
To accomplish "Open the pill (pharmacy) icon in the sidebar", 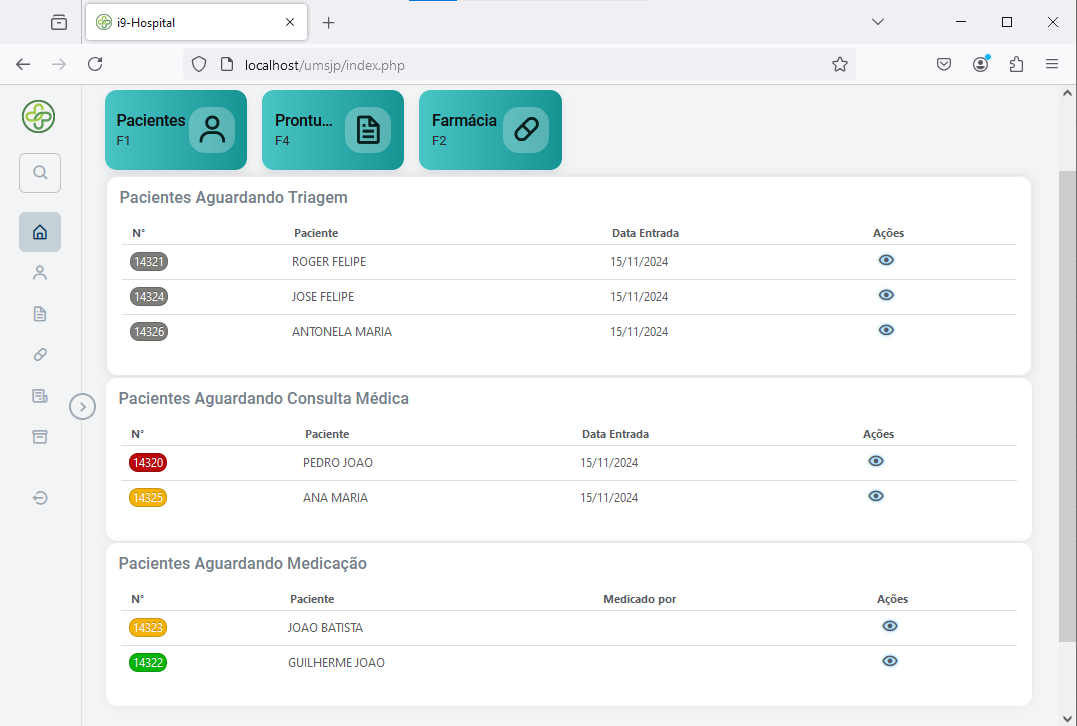I will click(x=40, y=354).
